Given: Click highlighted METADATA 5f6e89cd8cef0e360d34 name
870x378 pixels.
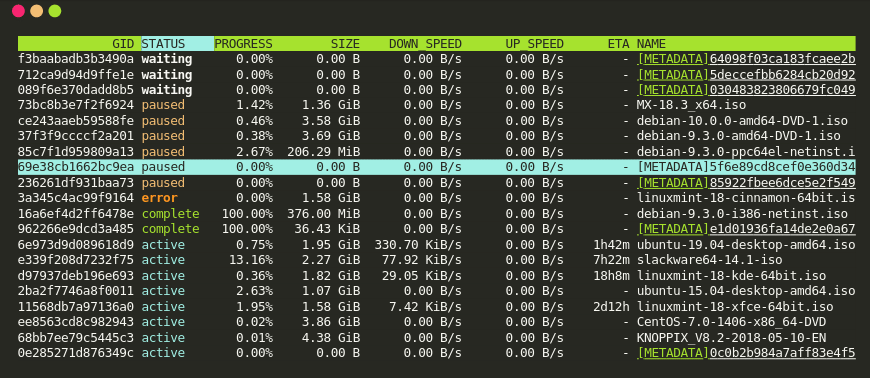Looking at the screenshot, I should pyautogui.click(x=746, y=167).
